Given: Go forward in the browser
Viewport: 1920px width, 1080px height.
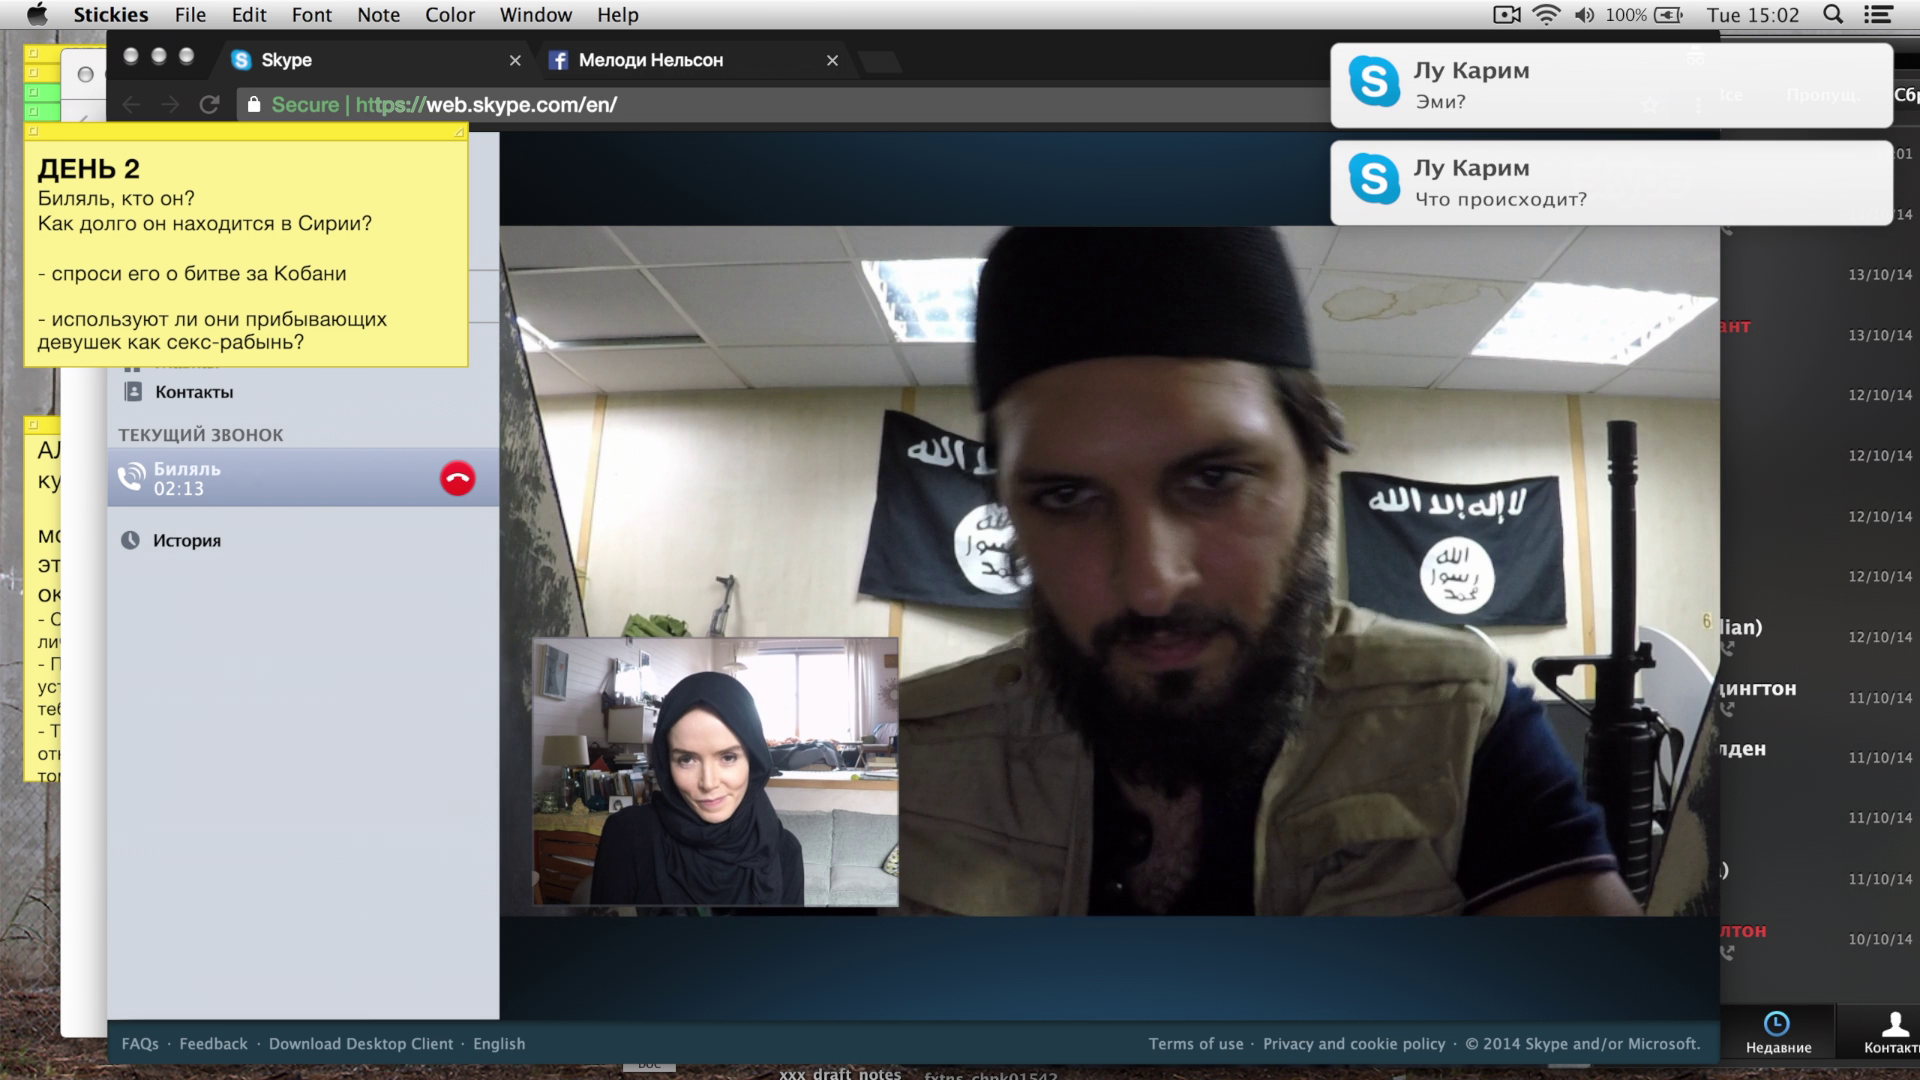Looking at the screenshot, I should point(171,105).
